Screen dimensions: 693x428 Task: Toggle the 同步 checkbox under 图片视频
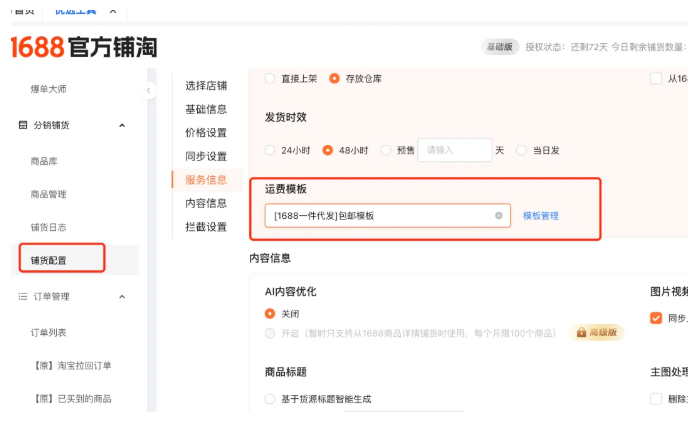[x=656, y=318]
